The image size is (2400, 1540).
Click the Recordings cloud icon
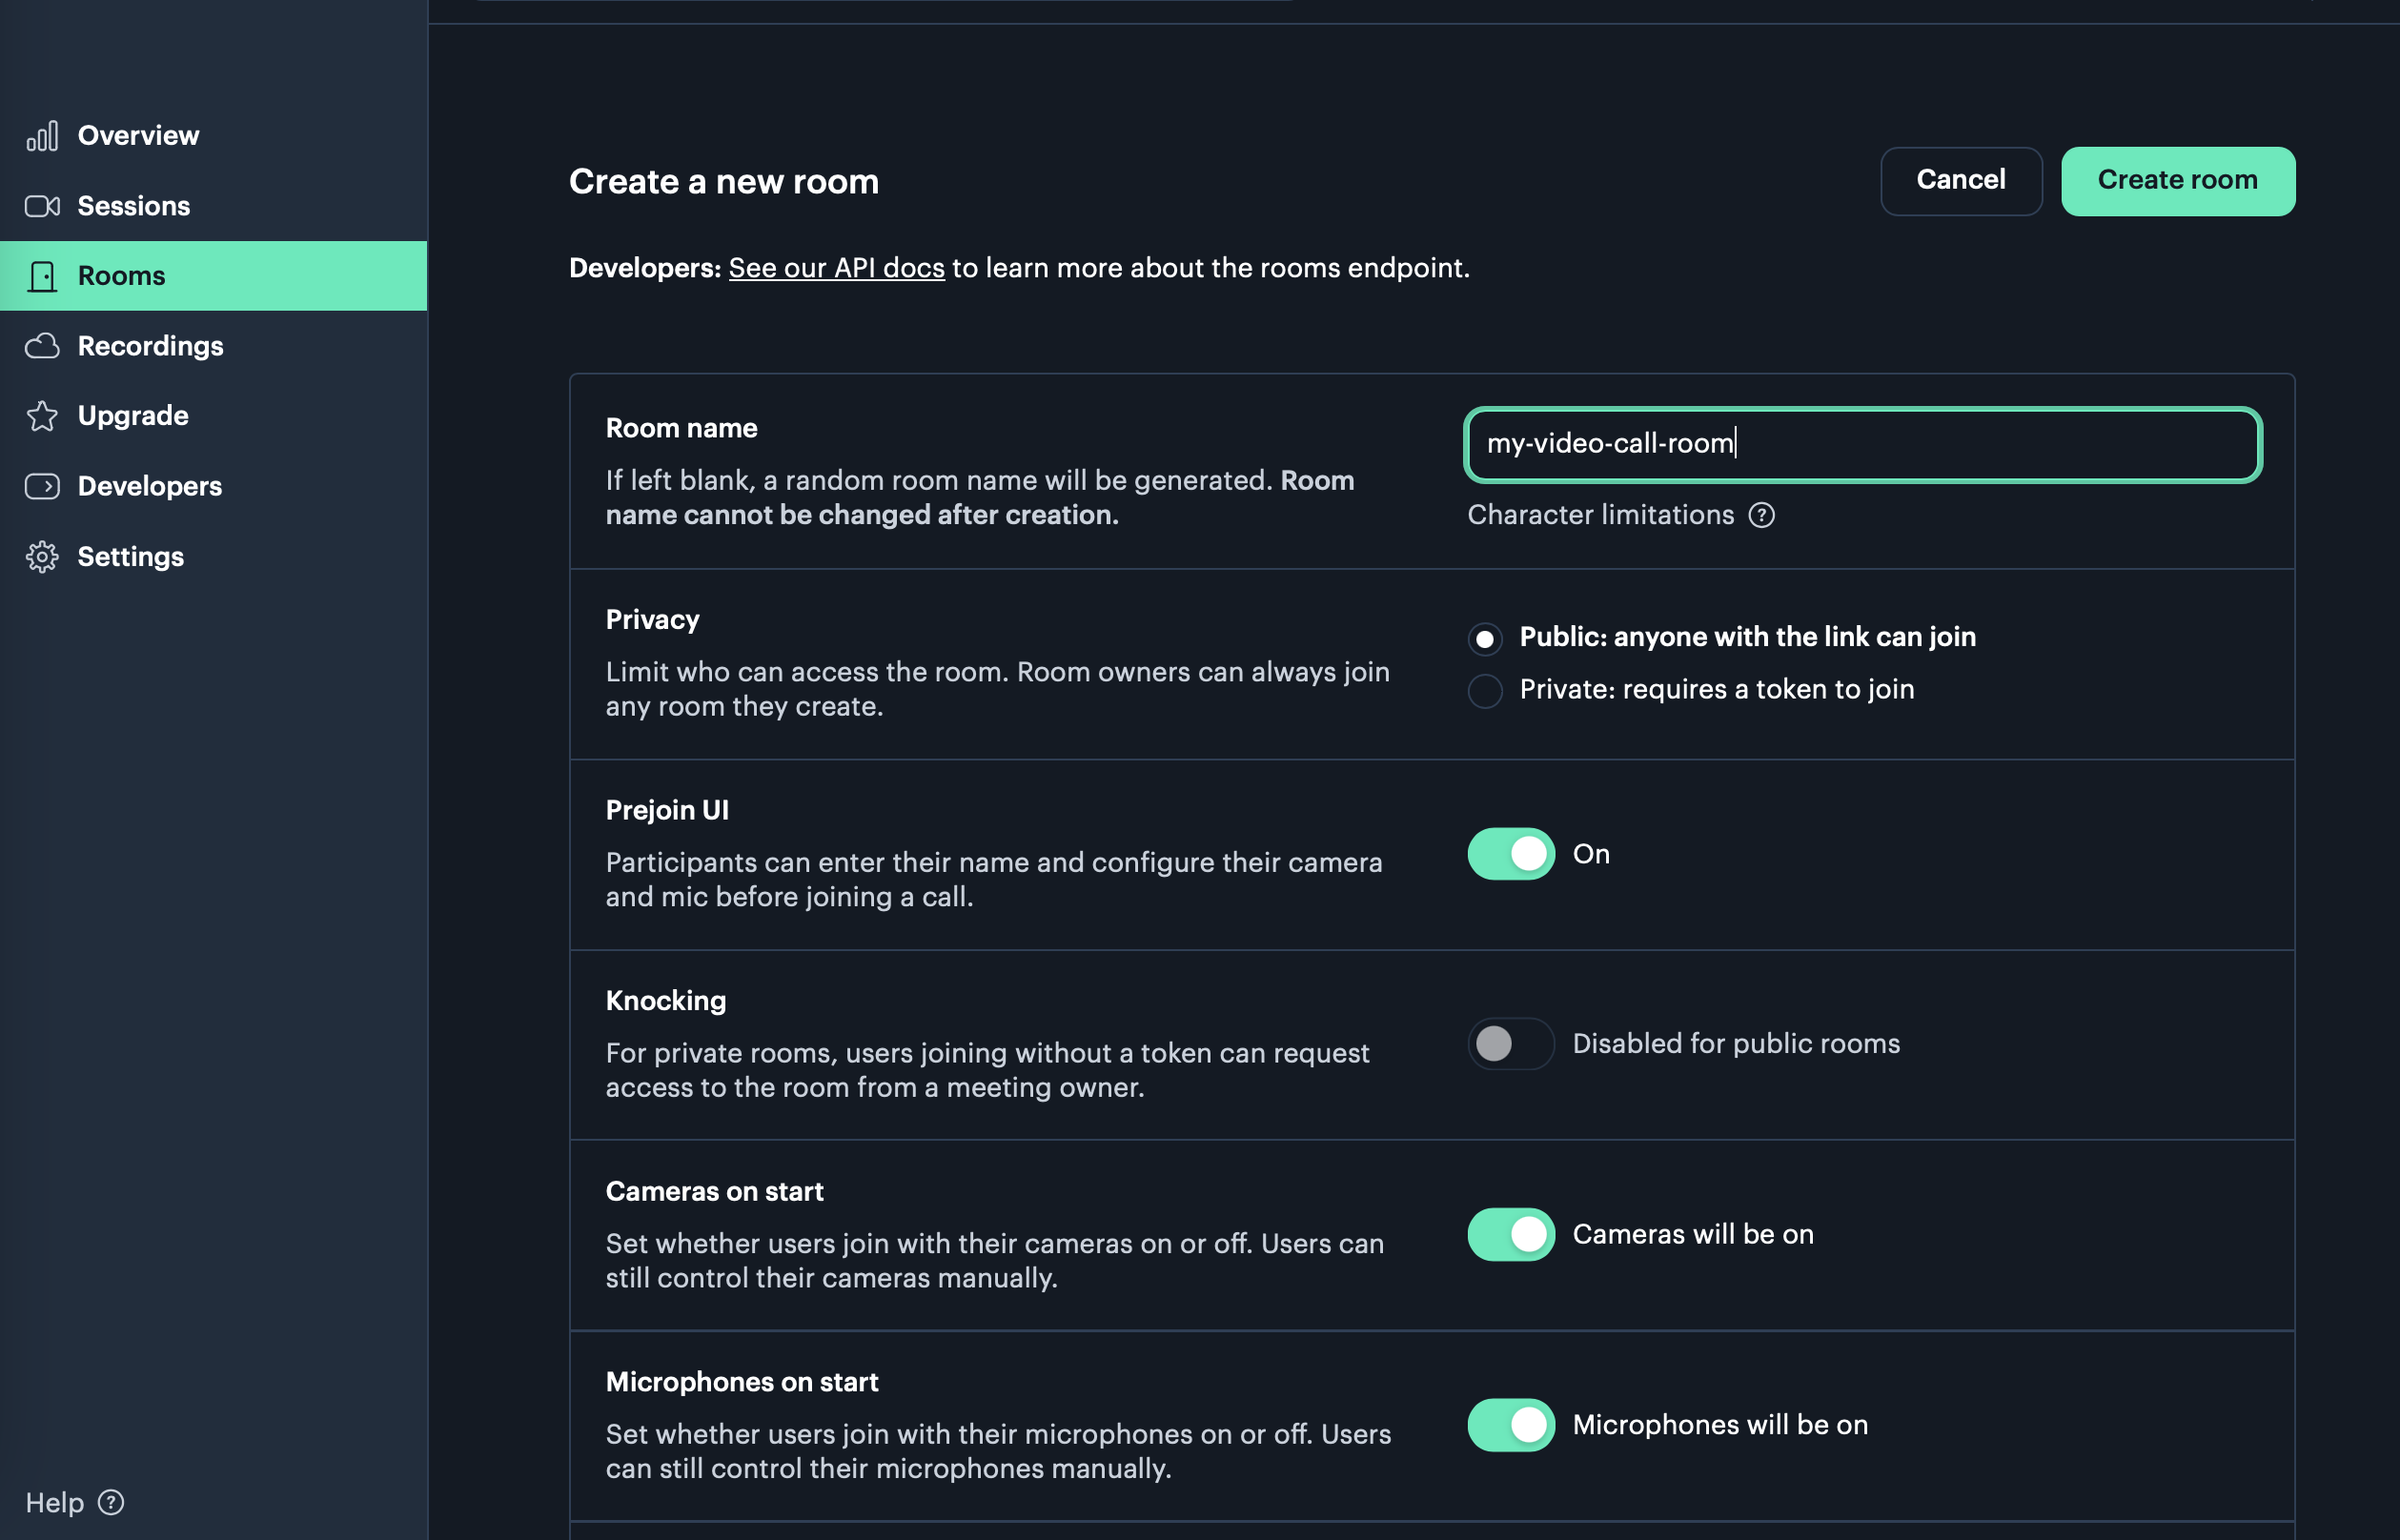point(42,346)
